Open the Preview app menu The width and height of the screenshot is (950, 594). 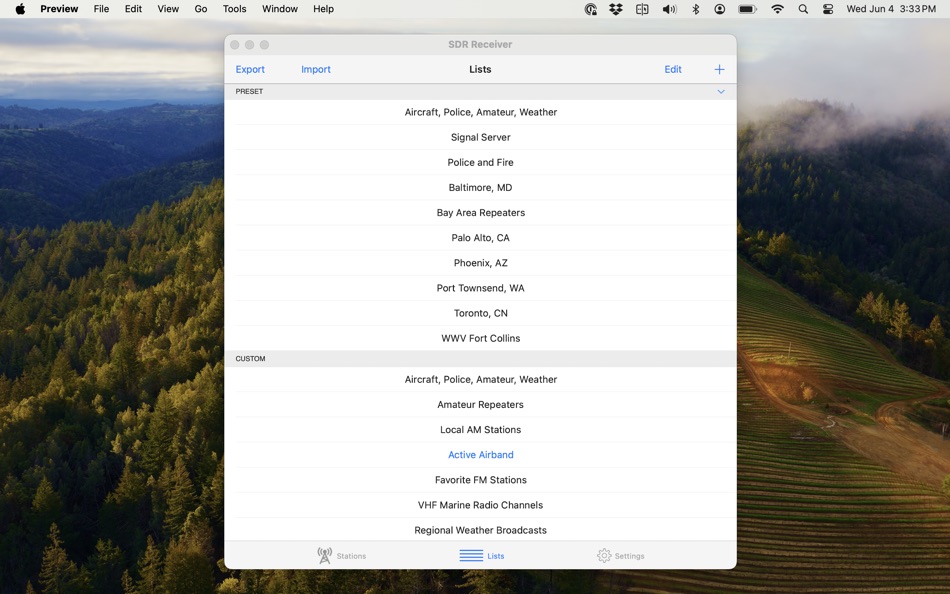click(x=59, y=9)
